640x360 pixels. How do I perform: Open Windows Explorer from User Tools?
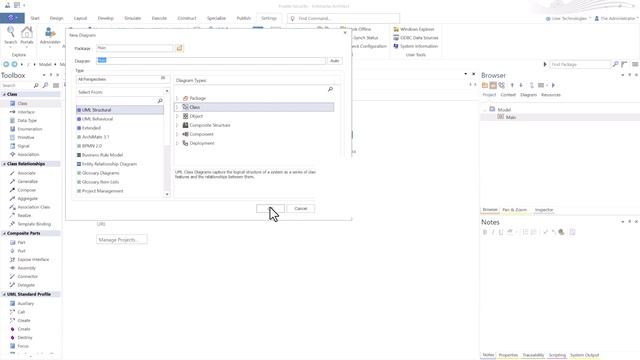(414, 29)
